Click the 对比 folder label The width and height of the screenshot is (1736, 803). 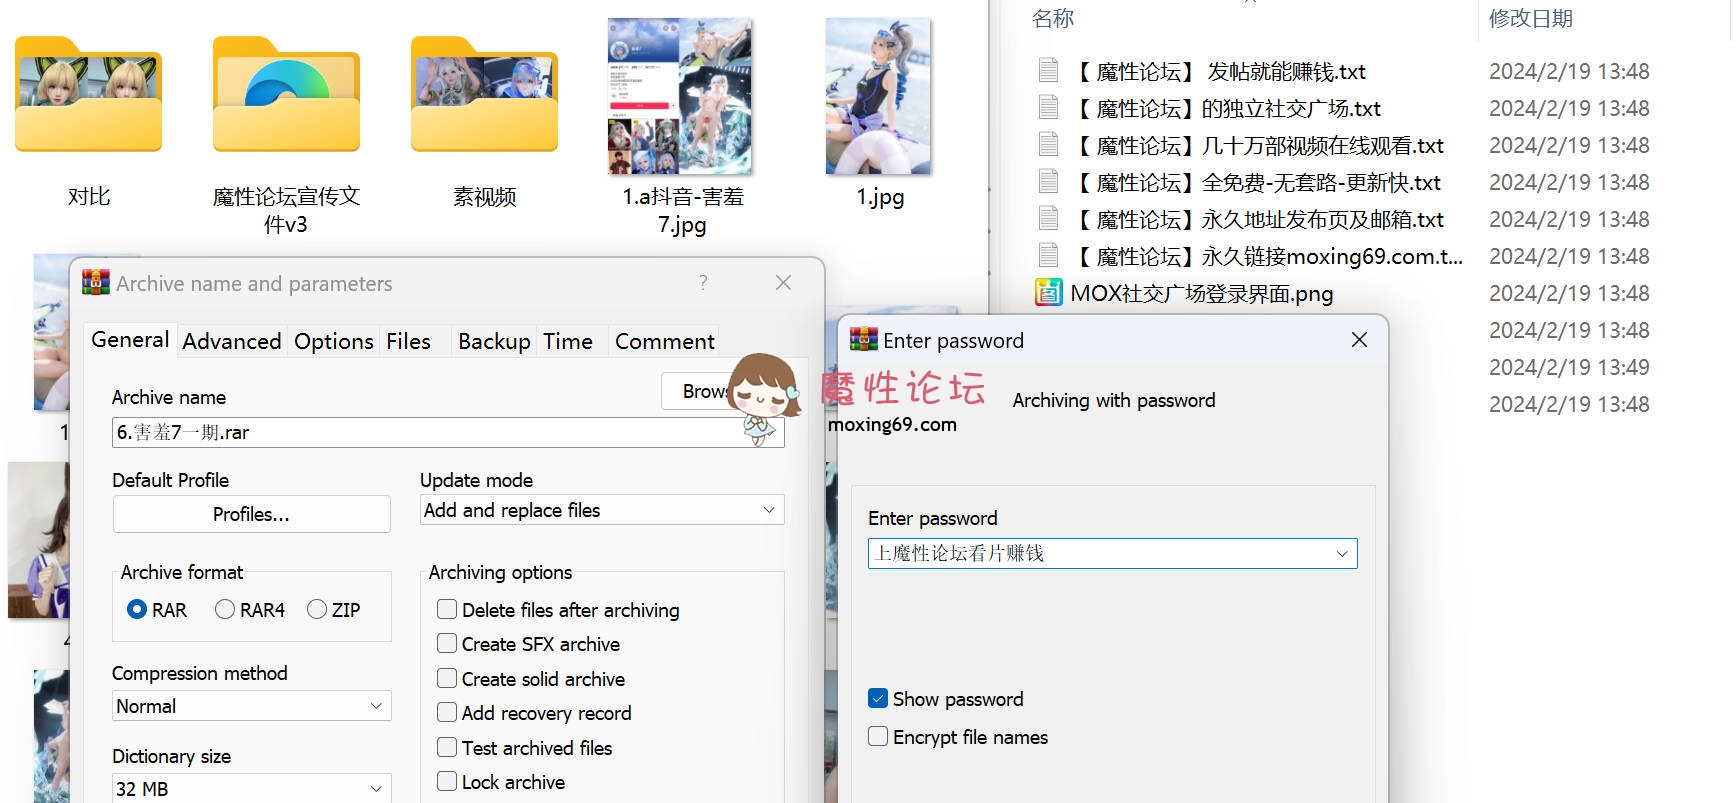coord(88,196)
